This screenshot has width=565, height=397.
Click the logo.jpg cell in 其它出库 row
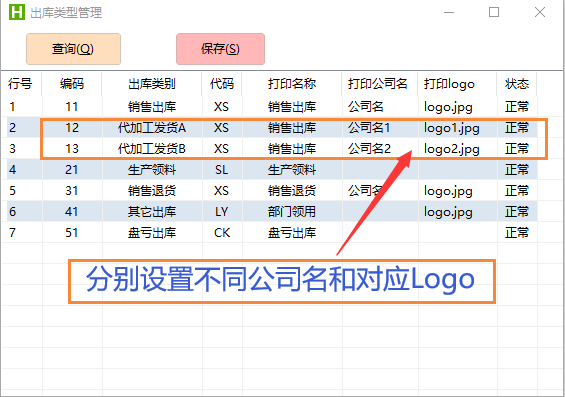pyautogui.click(x=458, y=211)
